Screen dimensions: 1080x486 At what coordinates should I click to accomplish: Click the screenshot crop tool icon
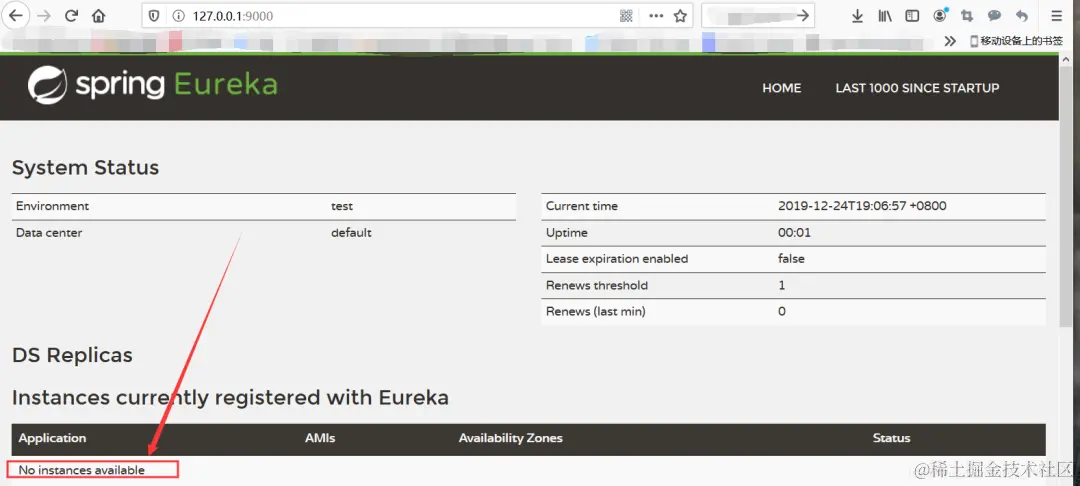(x=967, y=16)
